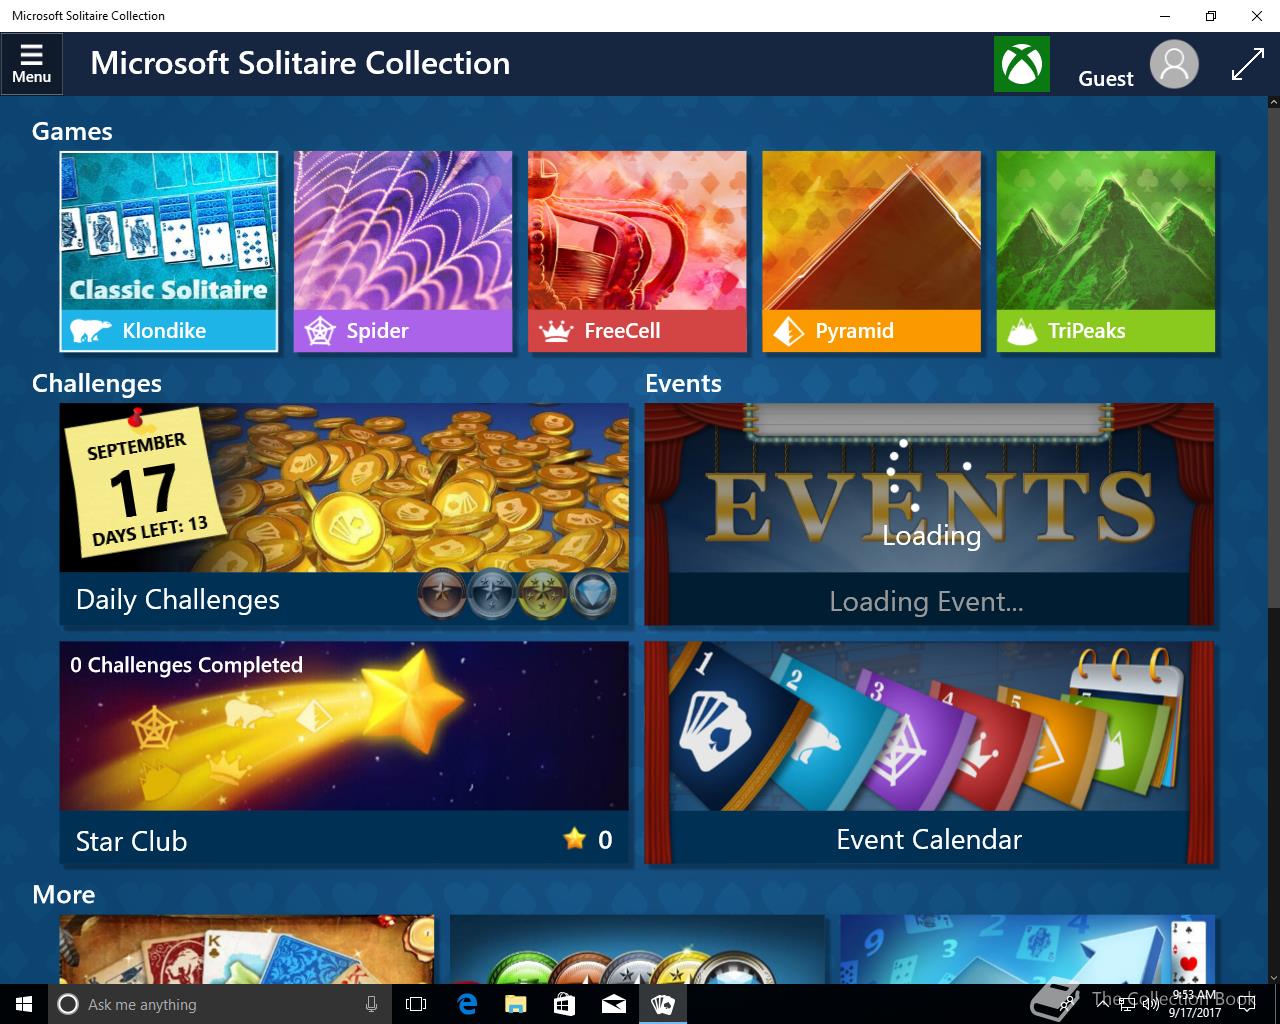
Task: Click the 'Loading Event...' text
Action: tap(926, 601)
